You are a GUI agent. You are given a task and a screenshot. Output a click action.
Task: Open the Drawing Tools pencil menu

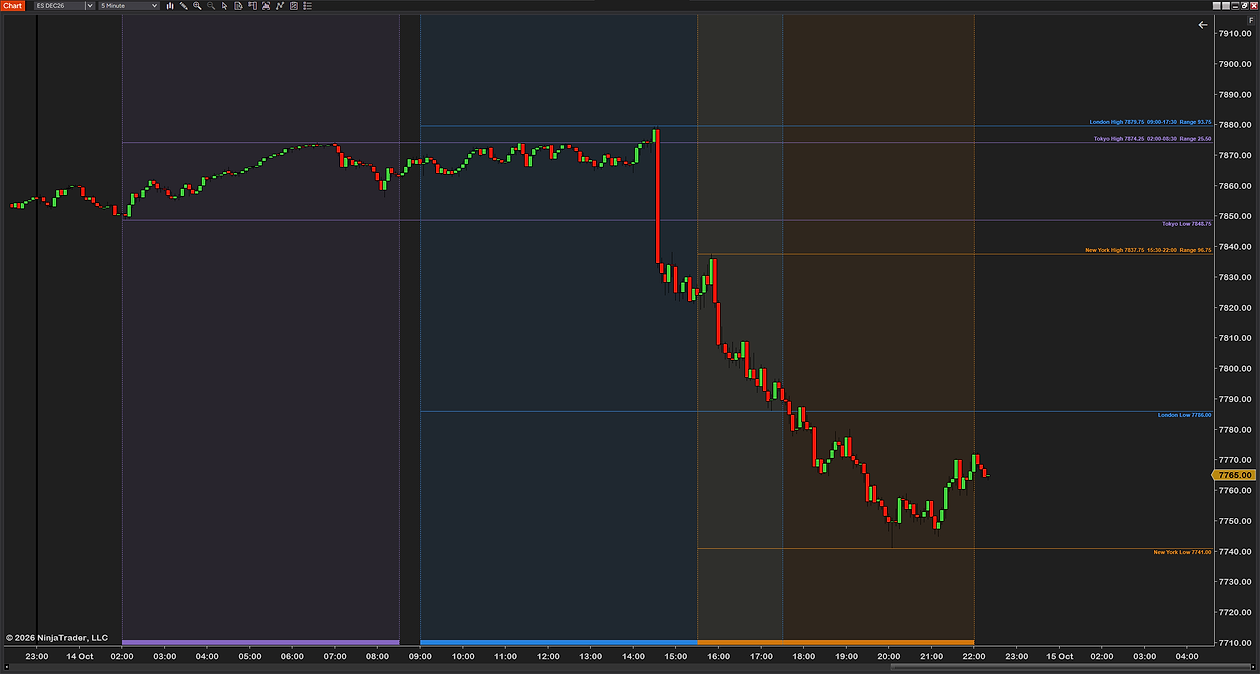coord(183,6)
